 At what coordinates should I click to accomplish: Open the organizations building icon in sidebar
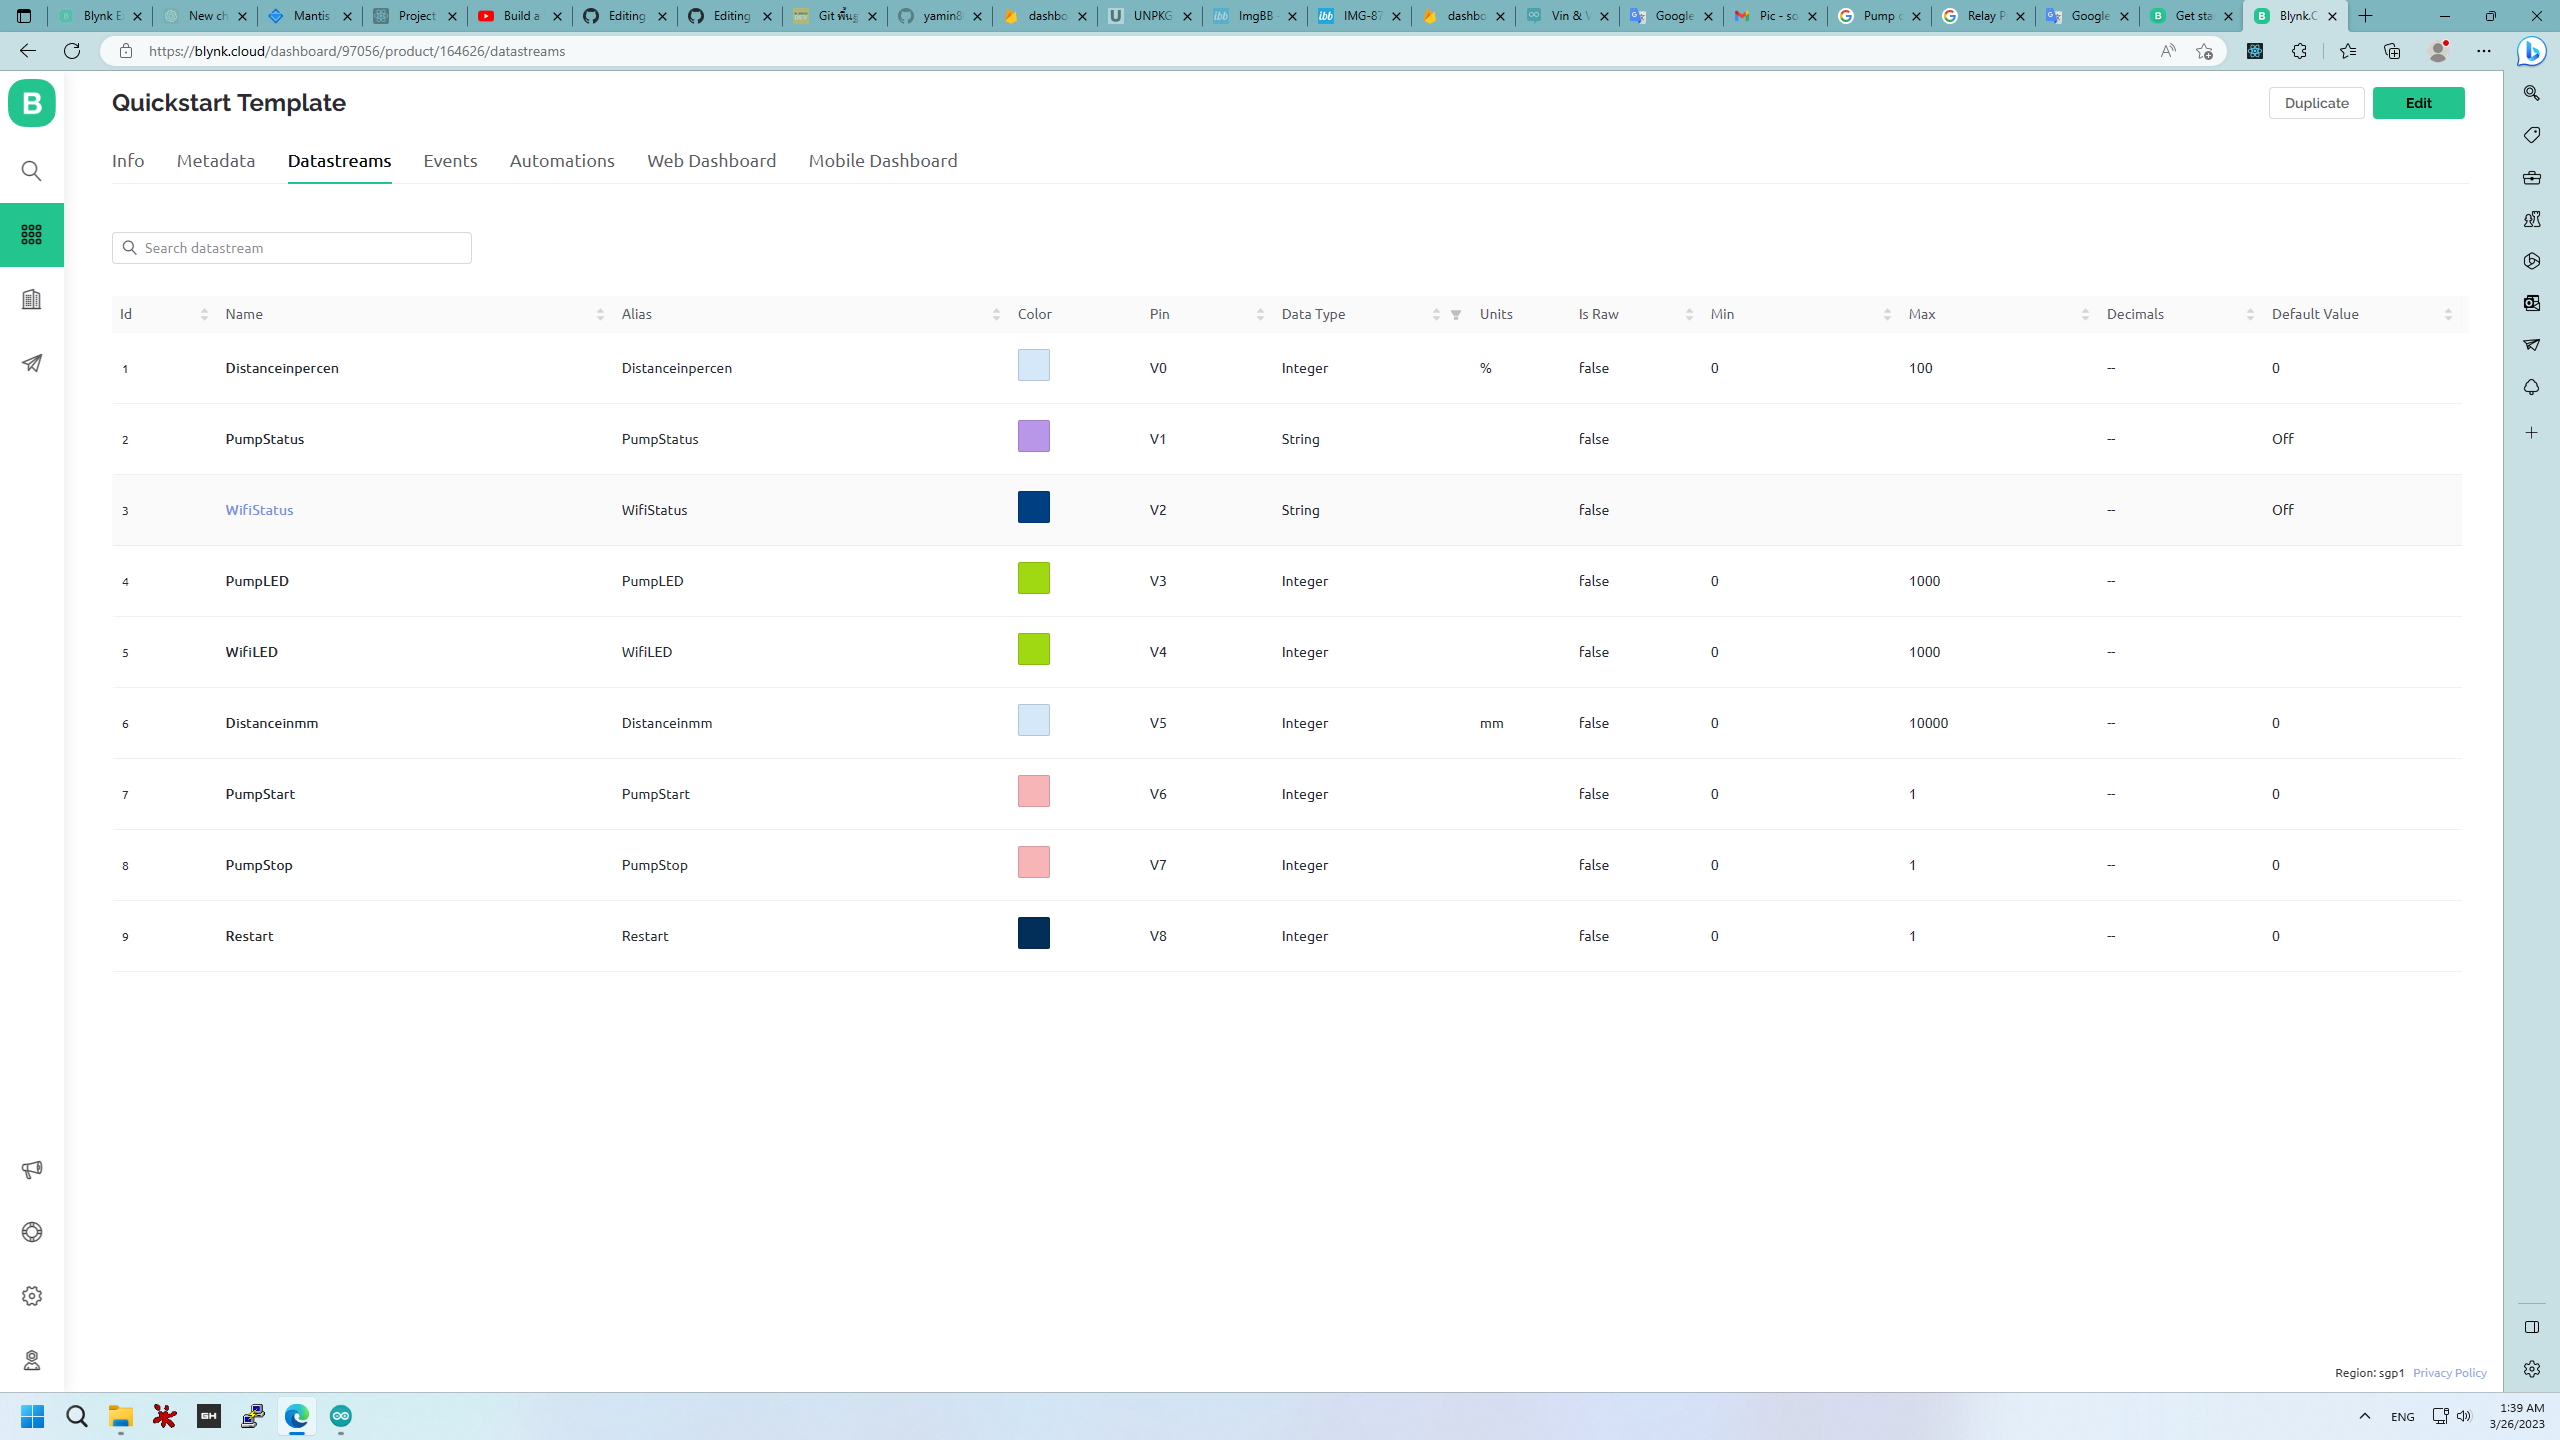(x=32, y=299)
